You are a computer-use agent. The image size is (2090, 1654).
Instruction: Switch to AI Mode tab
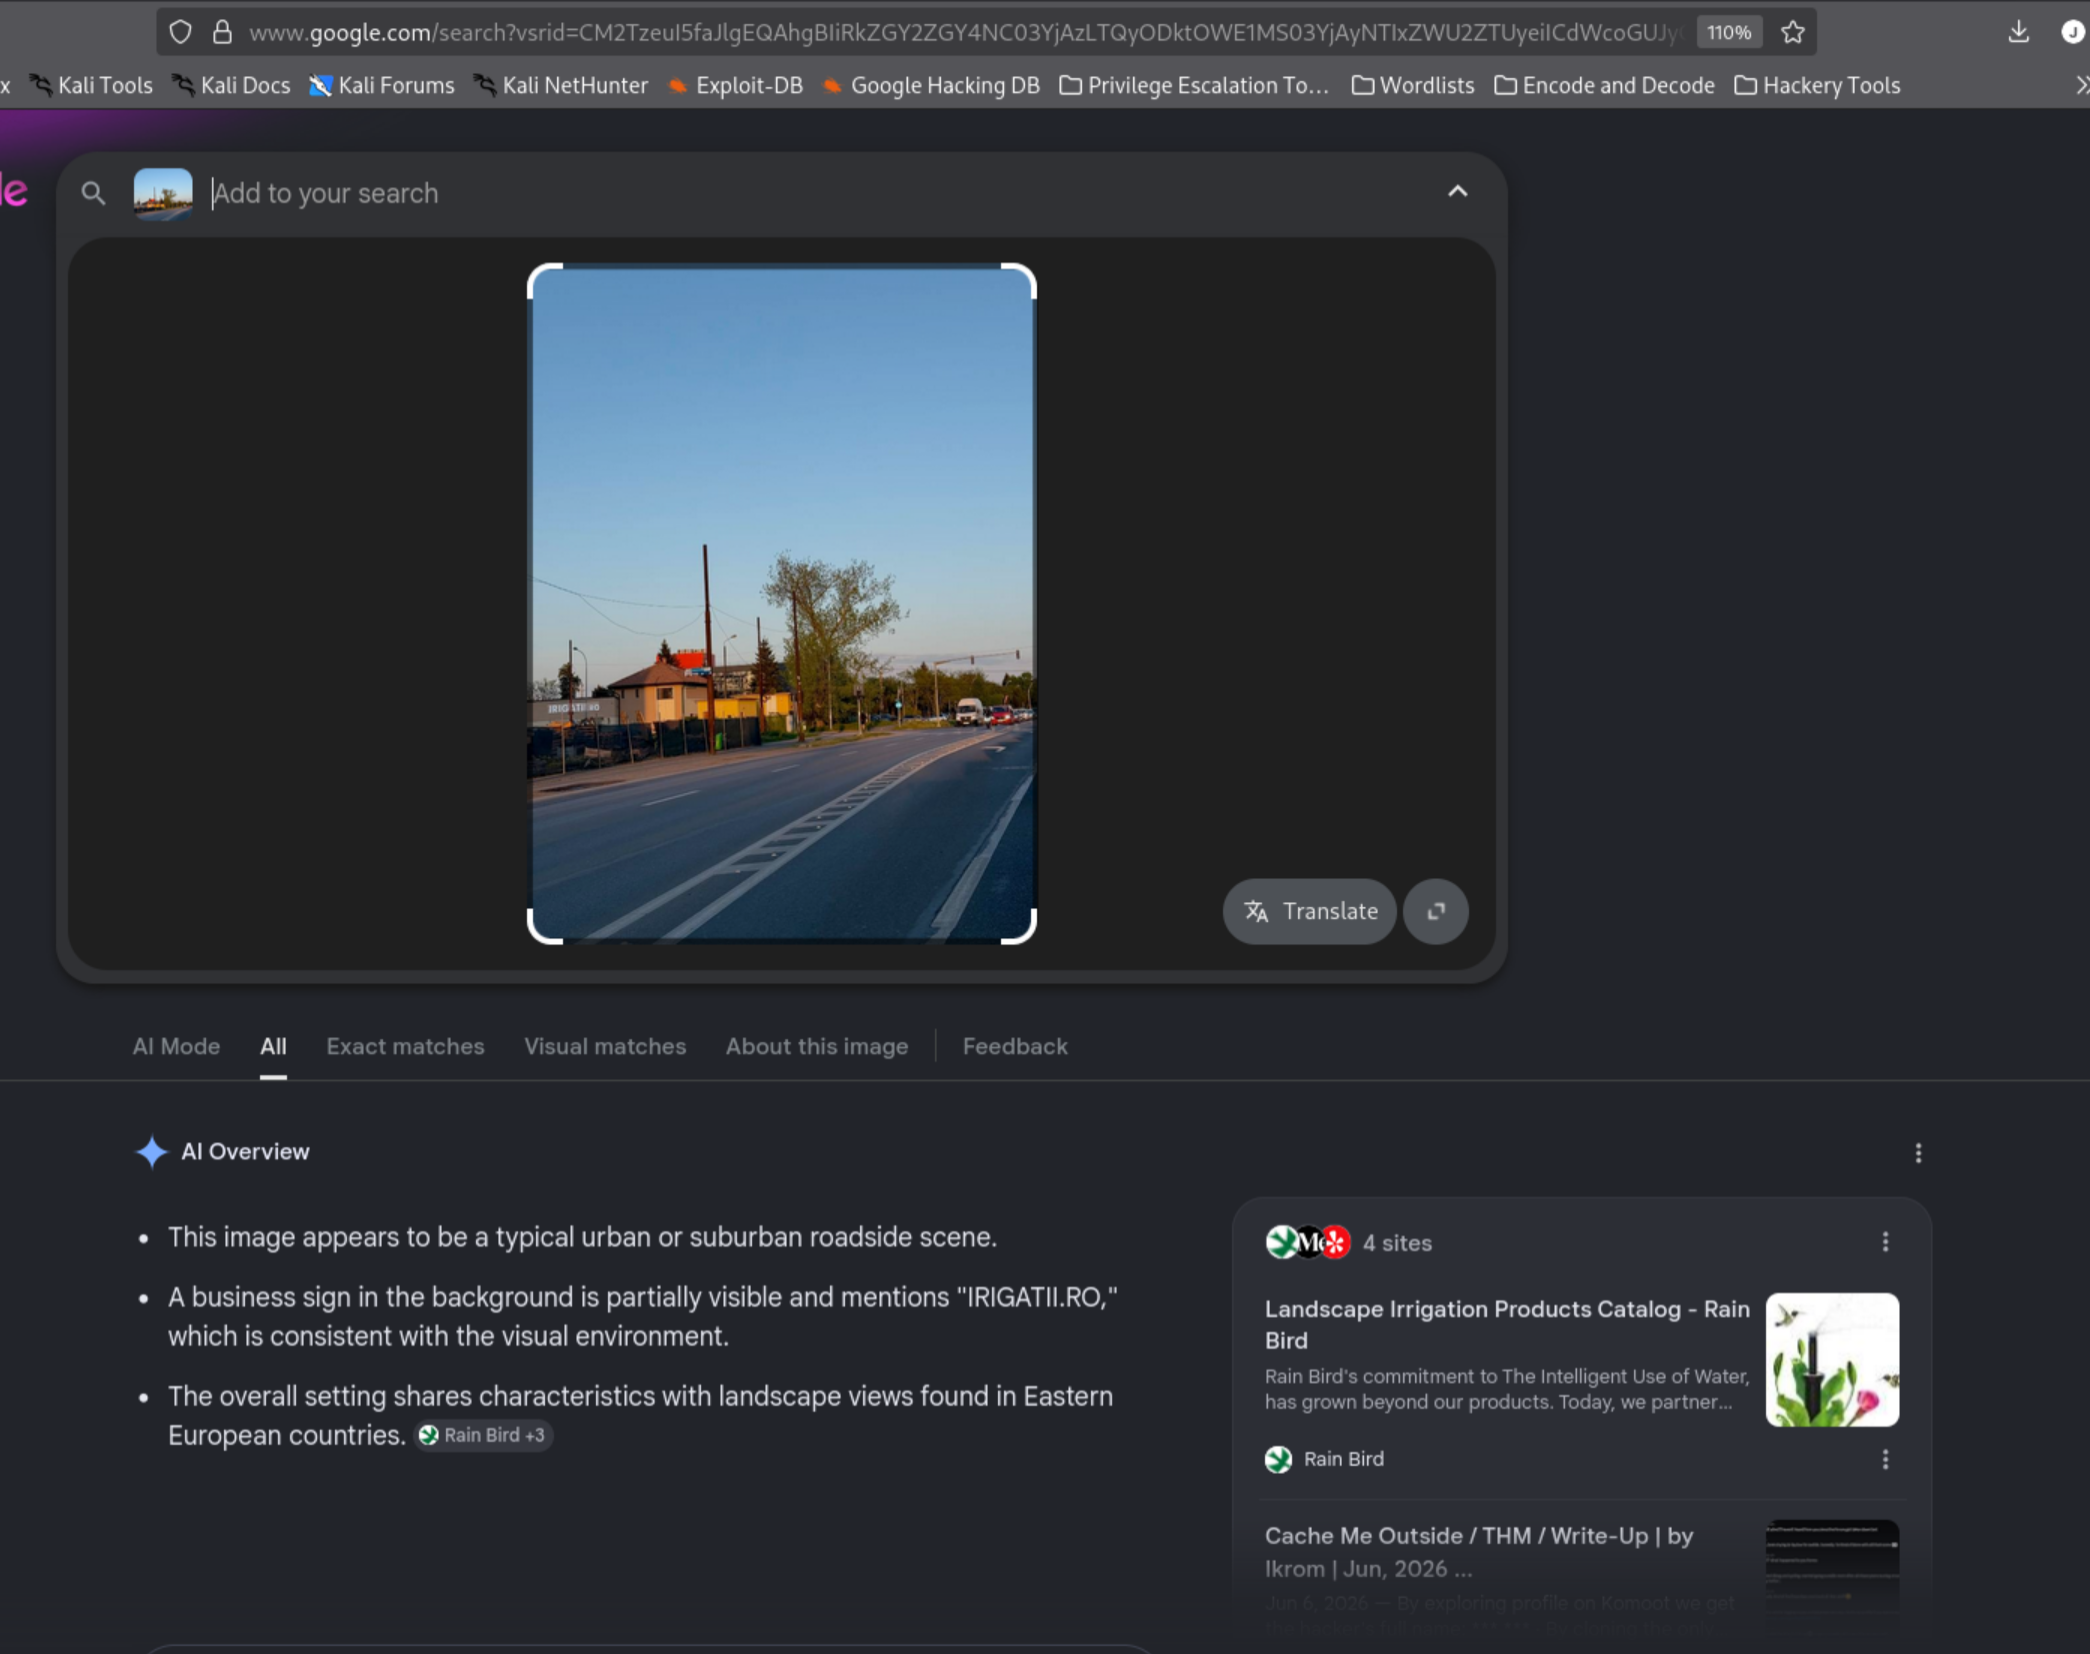pos(176,1046)
